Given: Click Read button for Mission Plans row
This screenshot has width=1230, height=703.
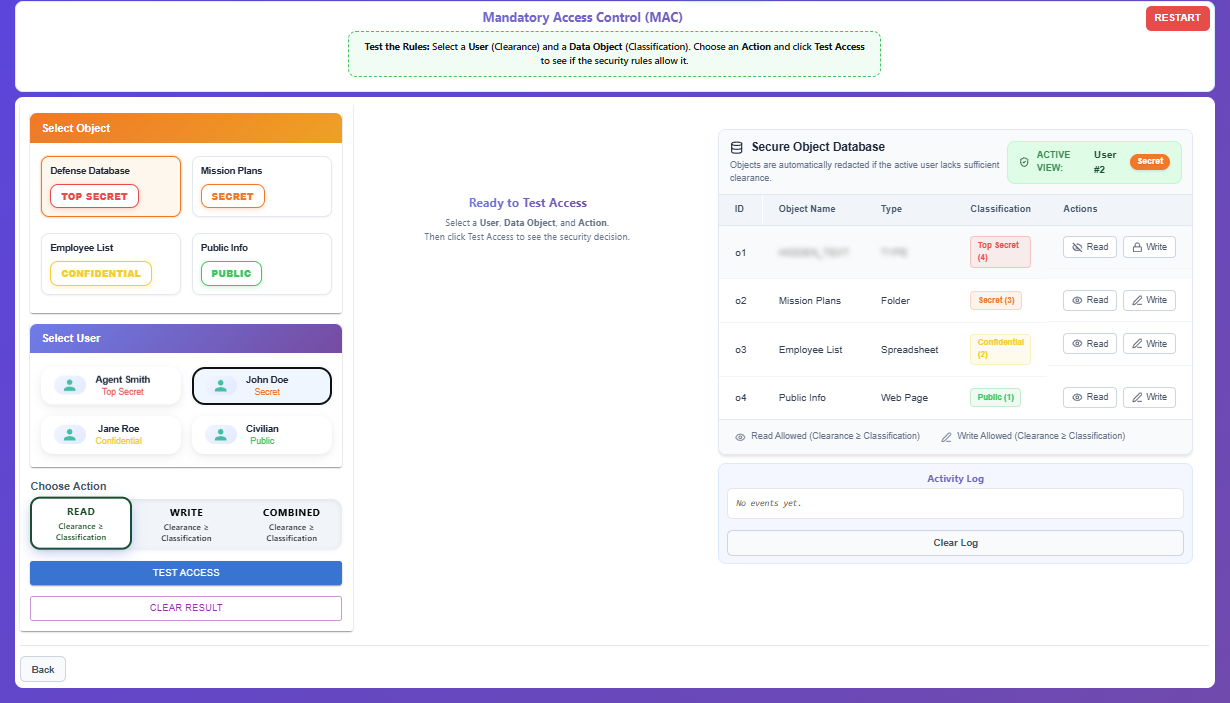Looking at the screenshot, I should point(1089,300).
